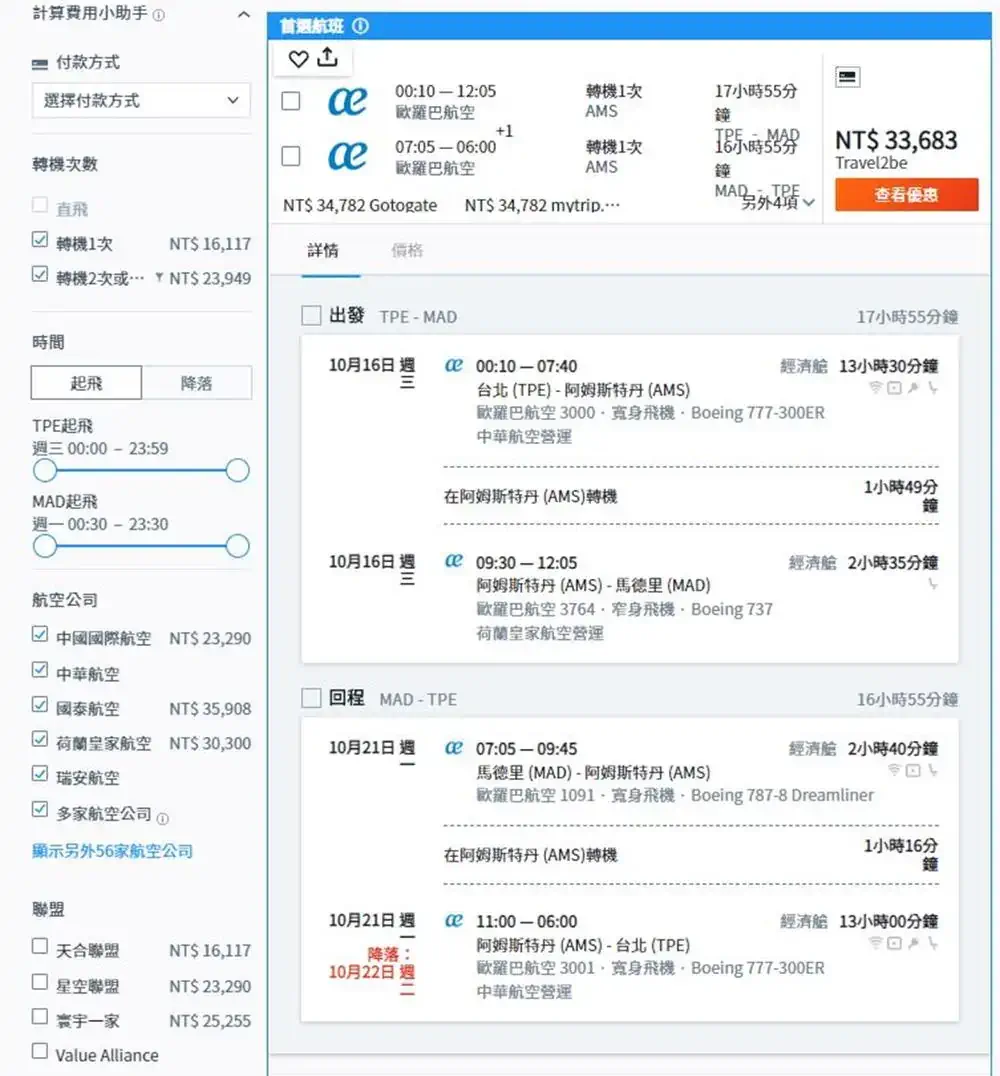Image resolution: width=1000 pixels, height=1076 pixels.
Task: Click the small airline logo beside 11:00 — 06:00
Action: pos(454,920)
